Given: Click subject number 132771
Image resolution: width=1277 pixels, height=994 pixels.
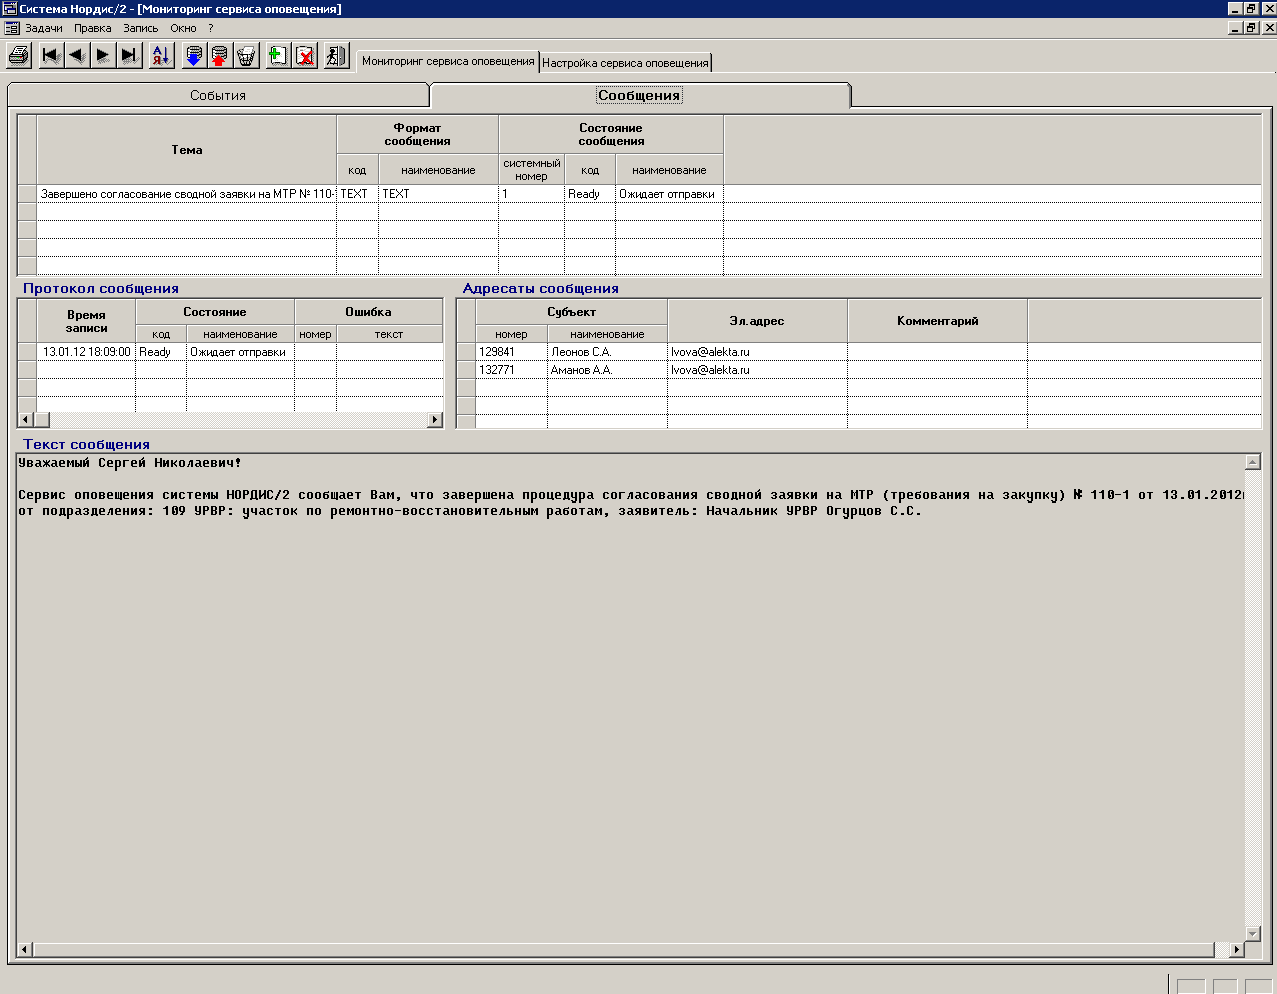Looking at the screenshot, I should point(511,370).
